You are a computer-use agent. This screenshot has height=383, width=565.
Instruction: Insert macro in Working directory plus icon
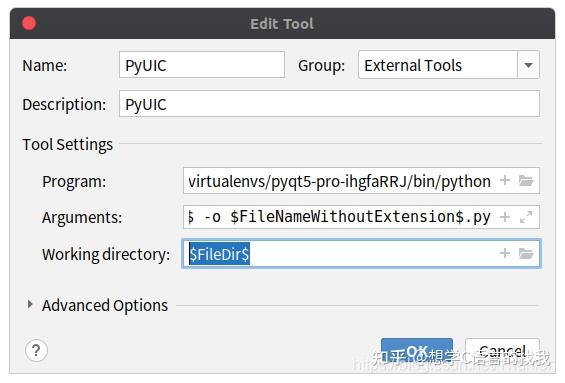[x=505, y=253]
